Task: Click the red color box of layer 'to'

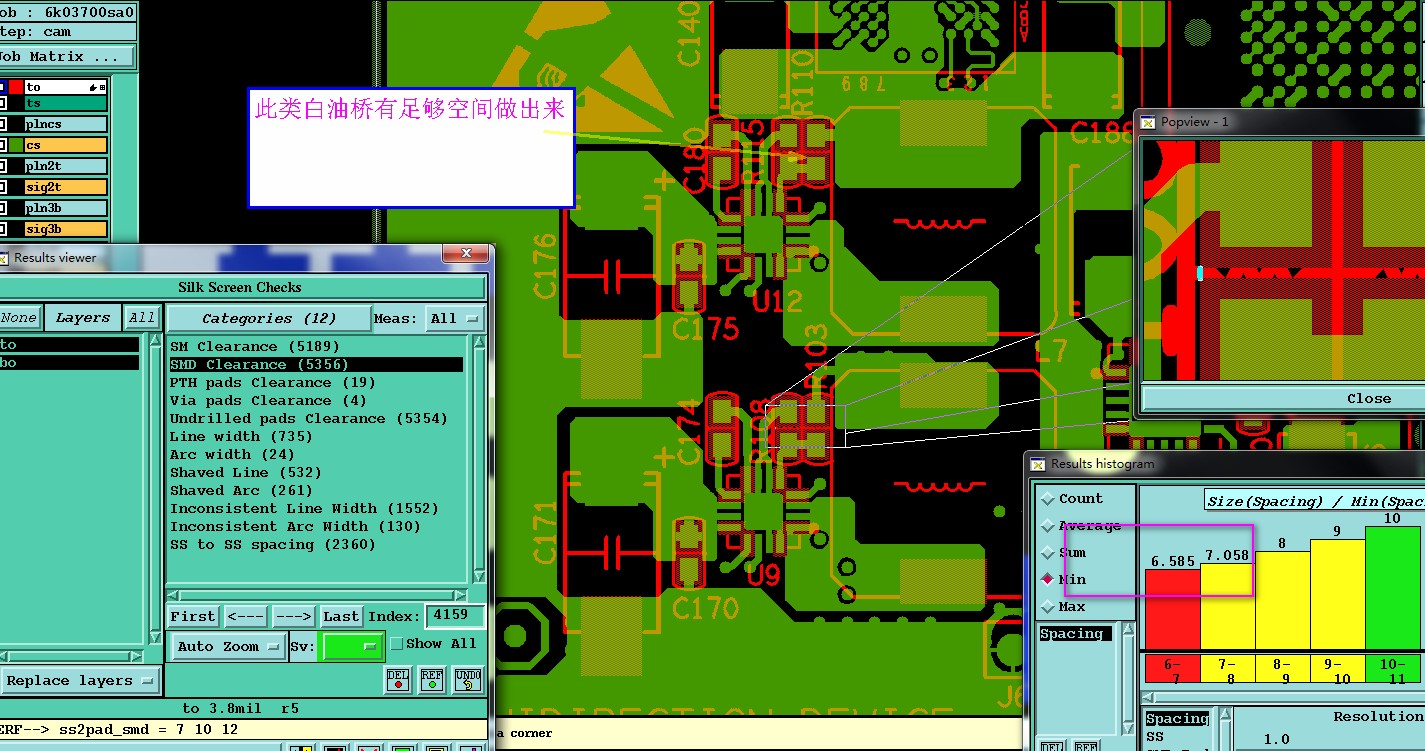Action: (x=16, y=87)
